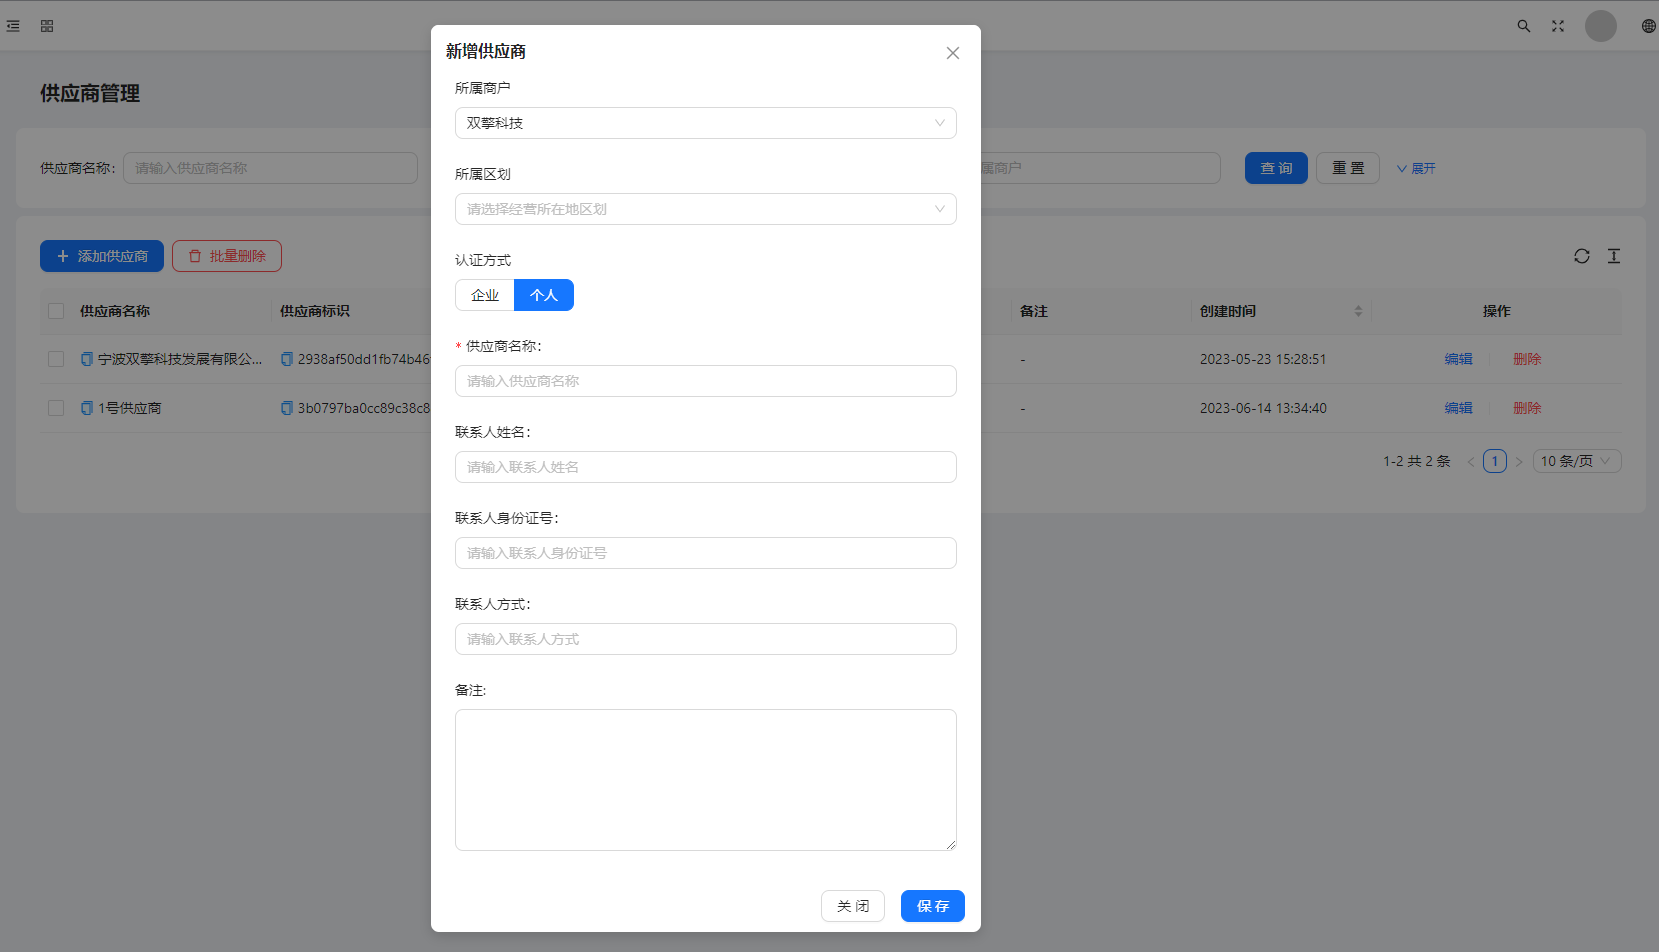Open the 所属商户 dropdown showing 双擎科技

[x=706, y=123]
